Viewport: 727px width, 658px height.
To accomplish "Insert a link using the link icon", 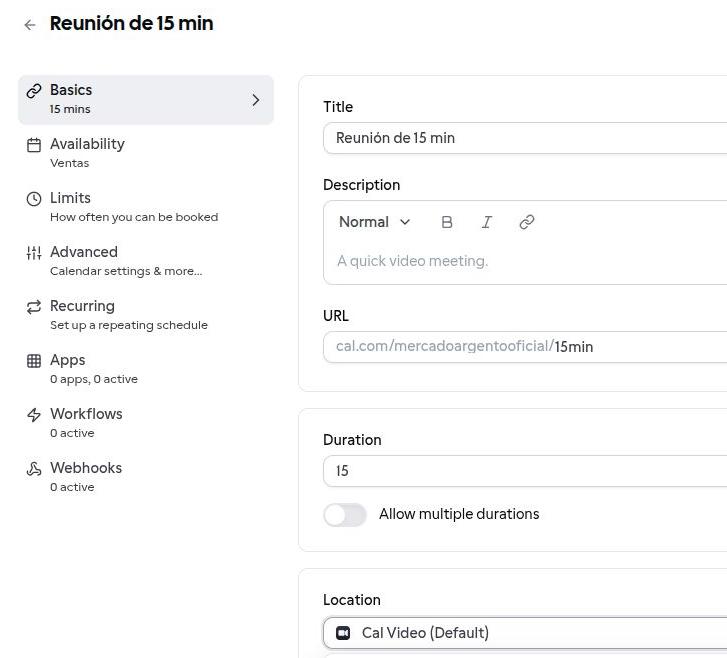I will tap(527, 222).
